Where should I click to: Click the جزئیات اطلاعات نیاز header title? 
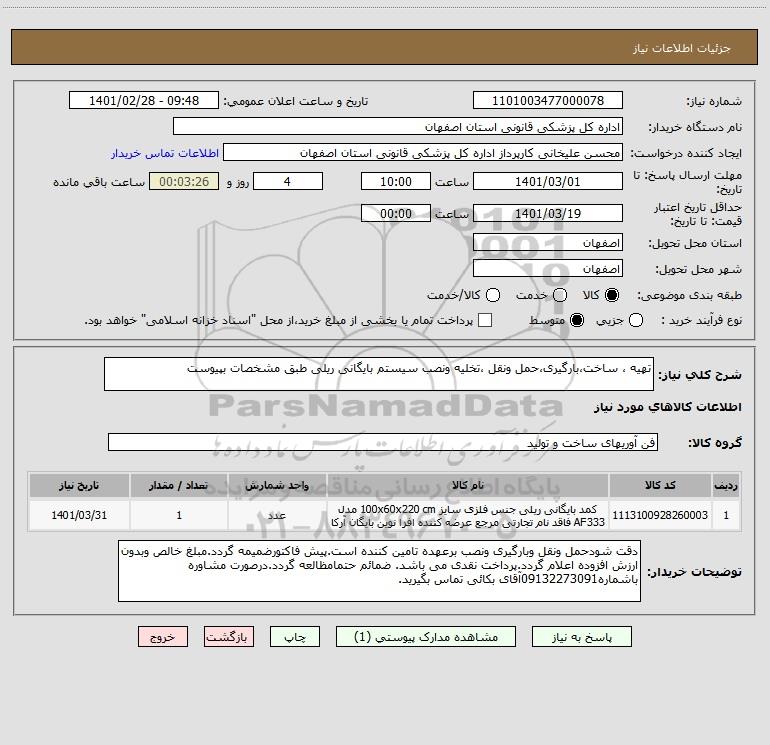point(681,48)
